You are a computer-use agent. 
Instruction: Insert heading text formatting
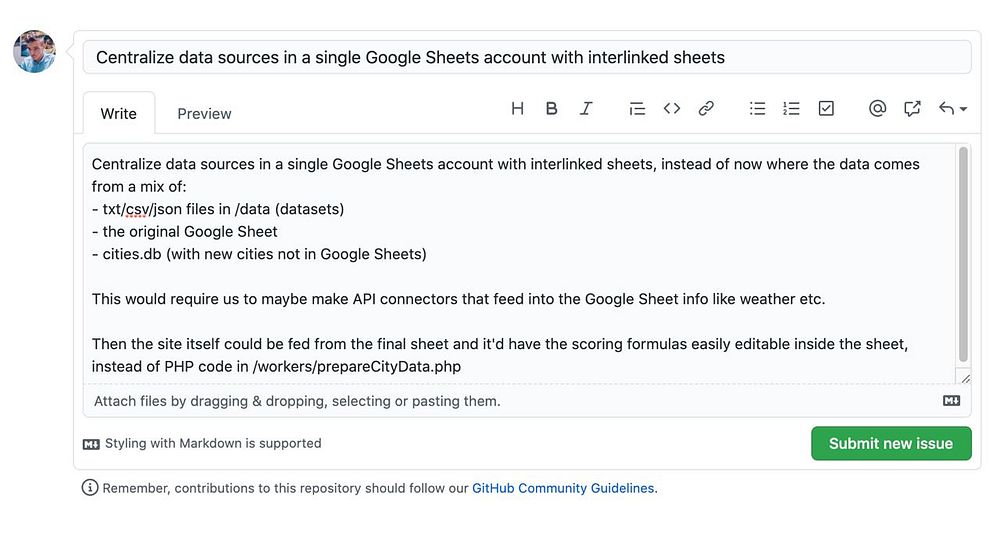click(x=517, y=109)
